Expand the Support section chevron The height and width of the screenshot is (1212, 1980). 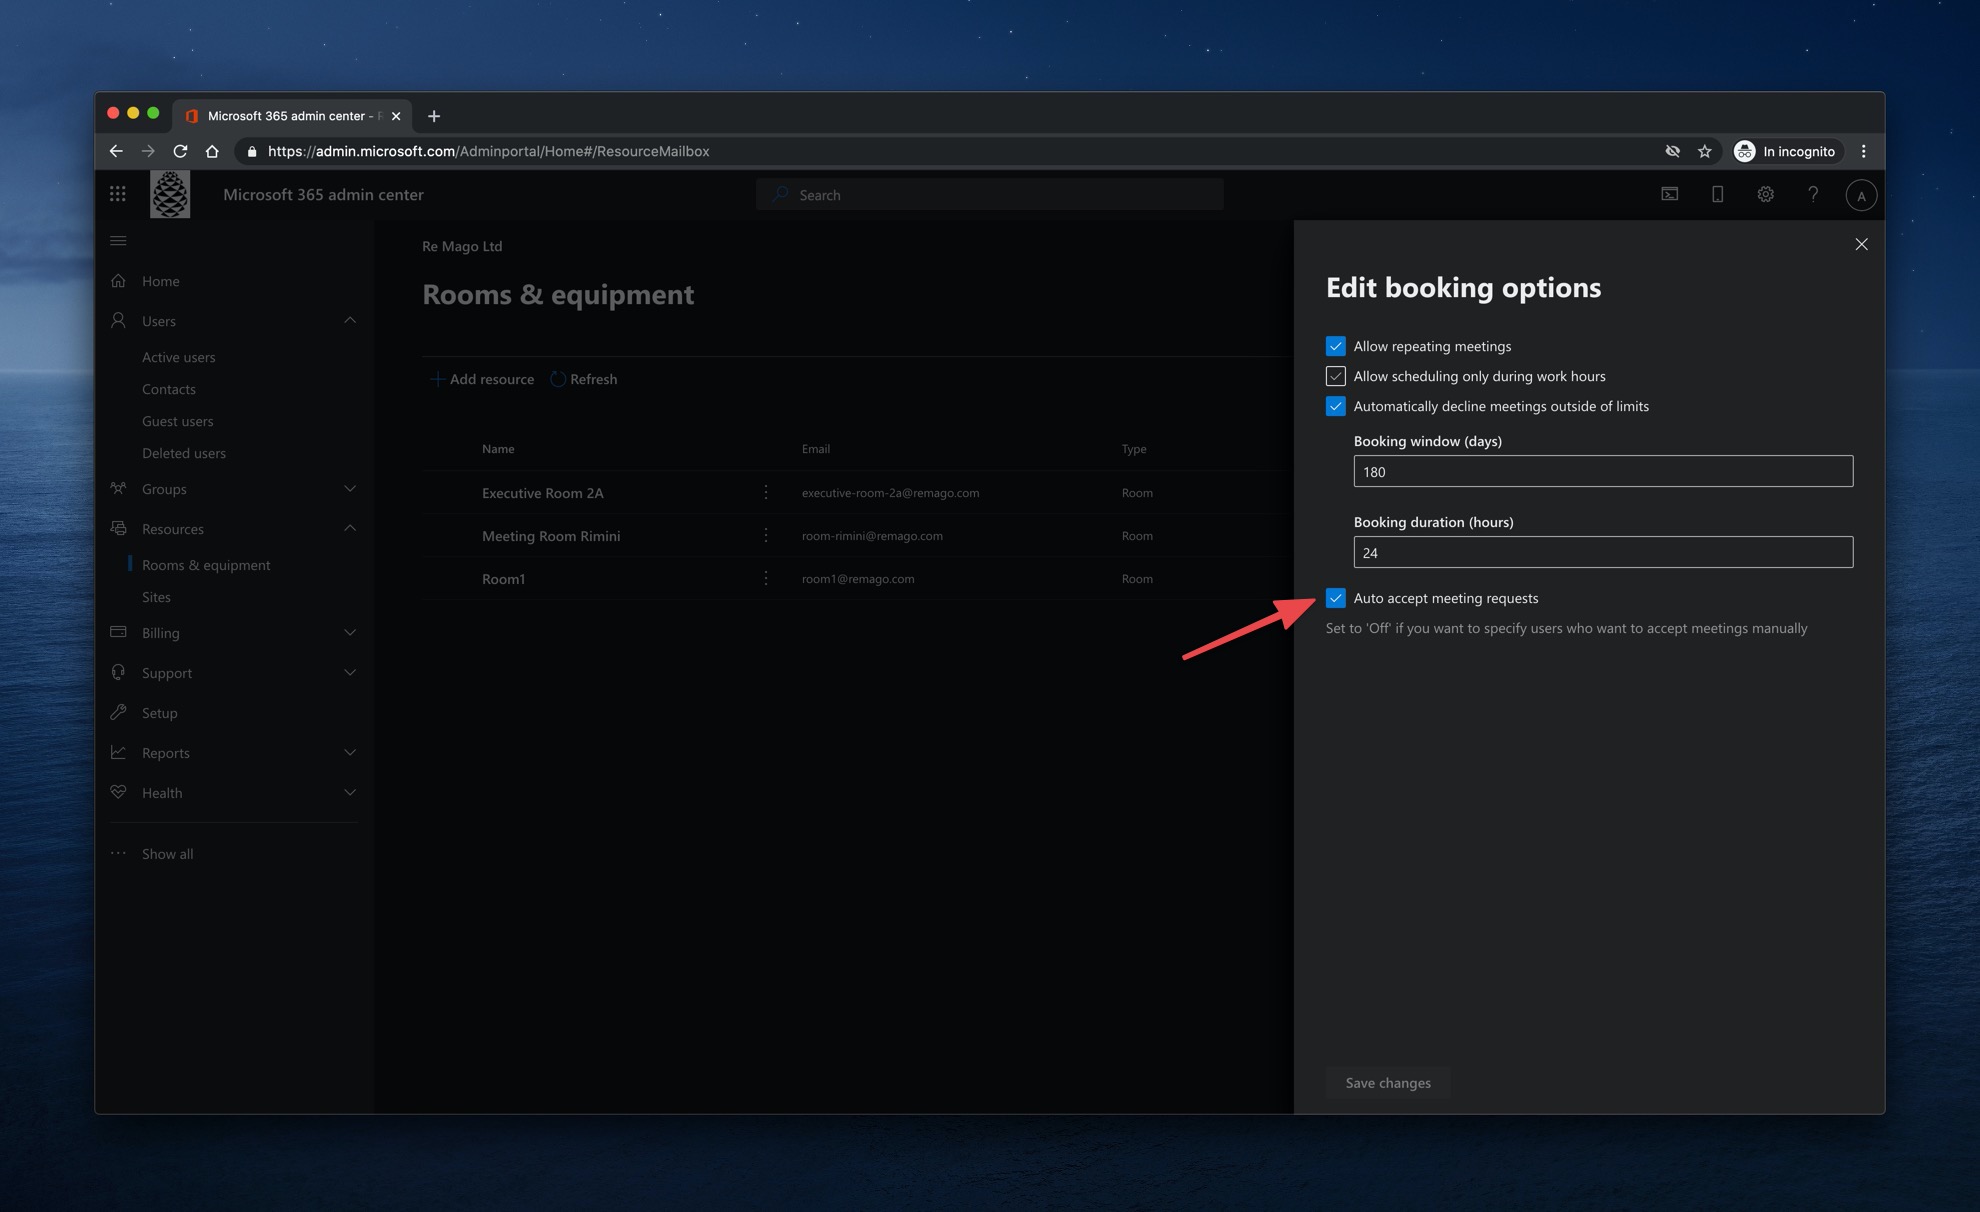350,672
